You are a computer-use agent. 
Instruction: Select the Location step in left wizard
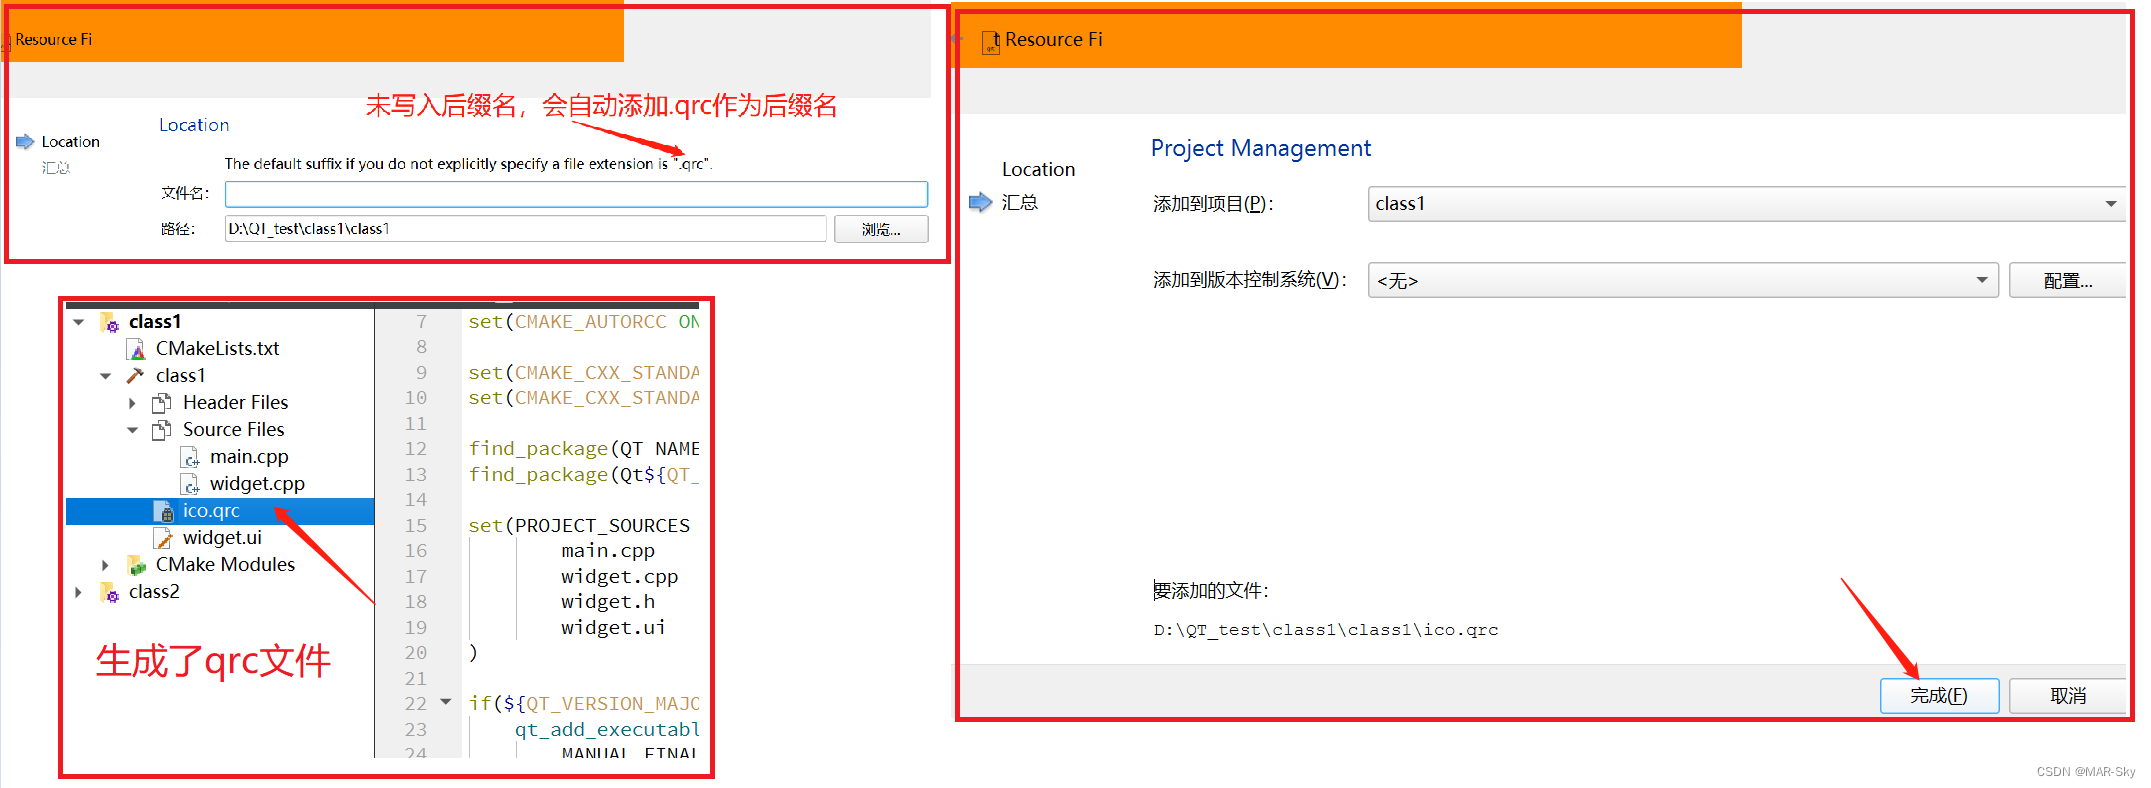pos(70,142)
